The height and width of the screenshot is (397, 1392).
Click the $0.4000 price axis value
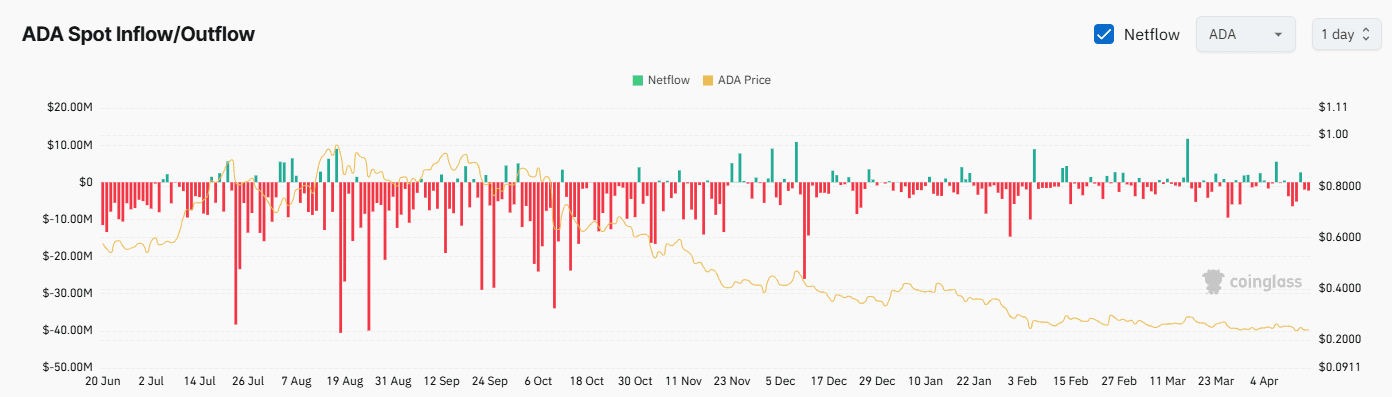click(1339, 288)
